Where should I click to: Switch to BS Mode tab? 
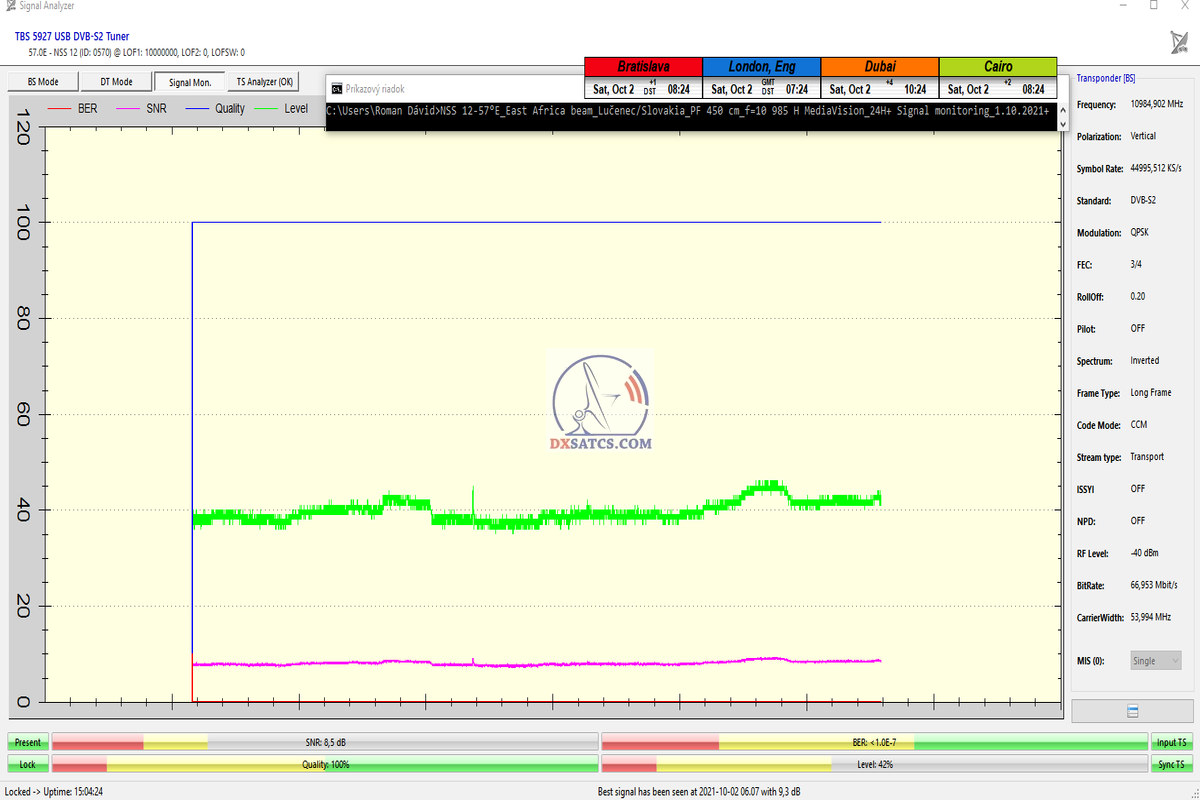coord(42,82)
